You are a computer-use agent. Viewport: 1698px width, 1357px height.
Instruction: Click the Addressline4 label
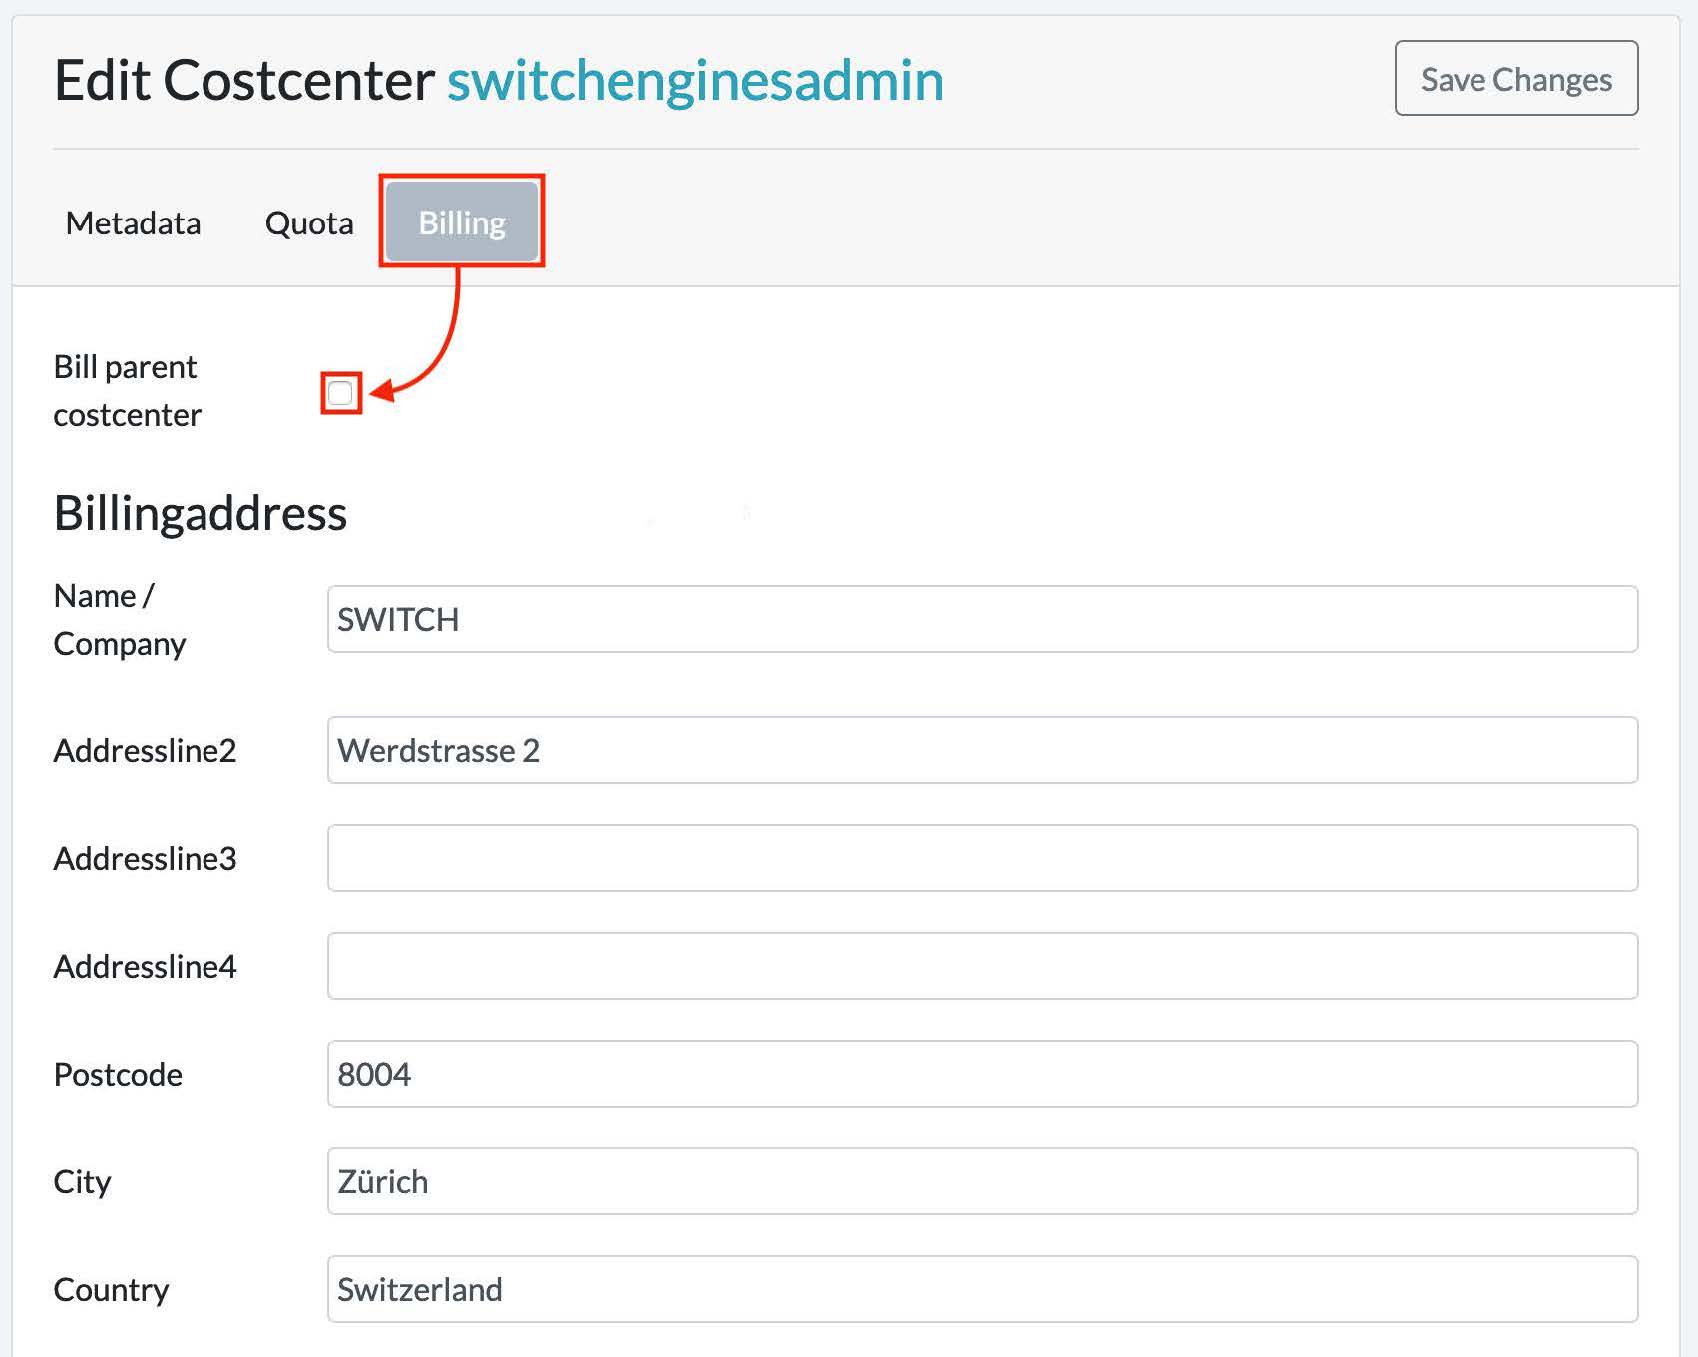[x=145, y=966]
